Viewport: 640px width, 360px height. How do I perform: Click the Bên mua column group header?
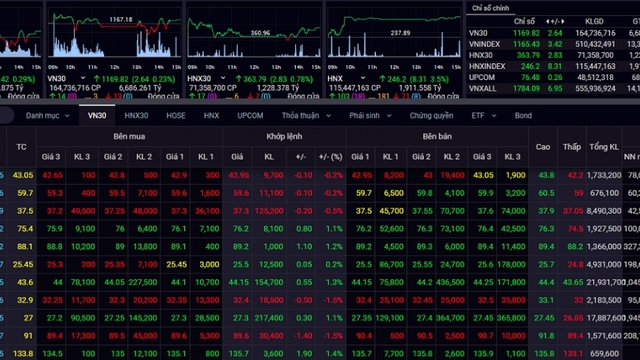point(129,137)
